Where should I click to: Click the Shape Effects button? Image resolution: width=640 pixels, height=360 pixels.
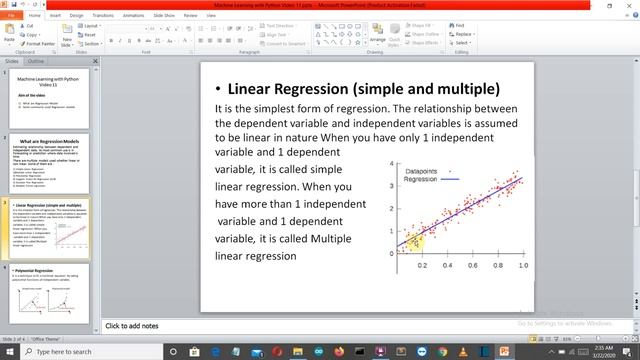pyautogui.click(x=422, y=43)
